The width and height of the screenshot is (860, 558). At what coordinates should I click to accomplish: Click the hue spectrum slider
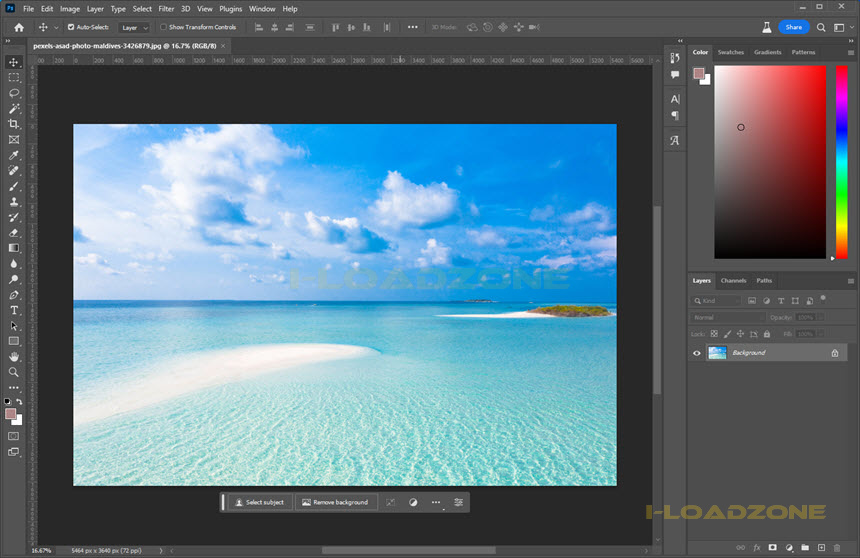point(841,162)
